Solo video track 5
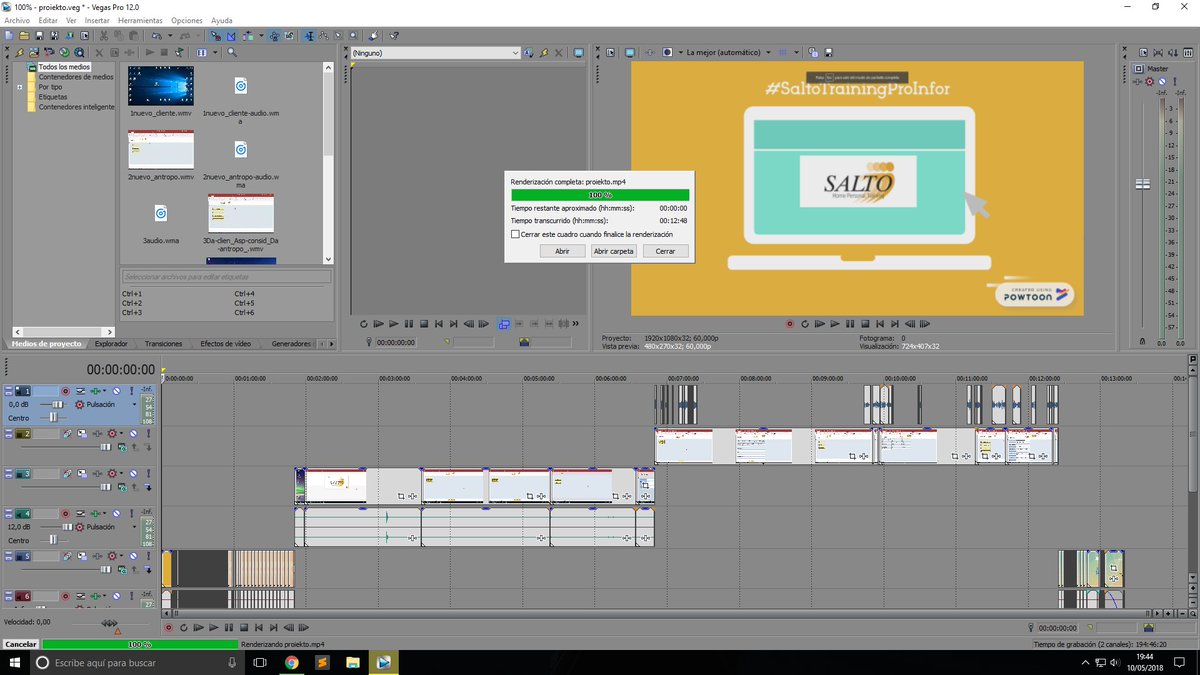This screenshot has height=675, width=1200. (x=148, y=556)
